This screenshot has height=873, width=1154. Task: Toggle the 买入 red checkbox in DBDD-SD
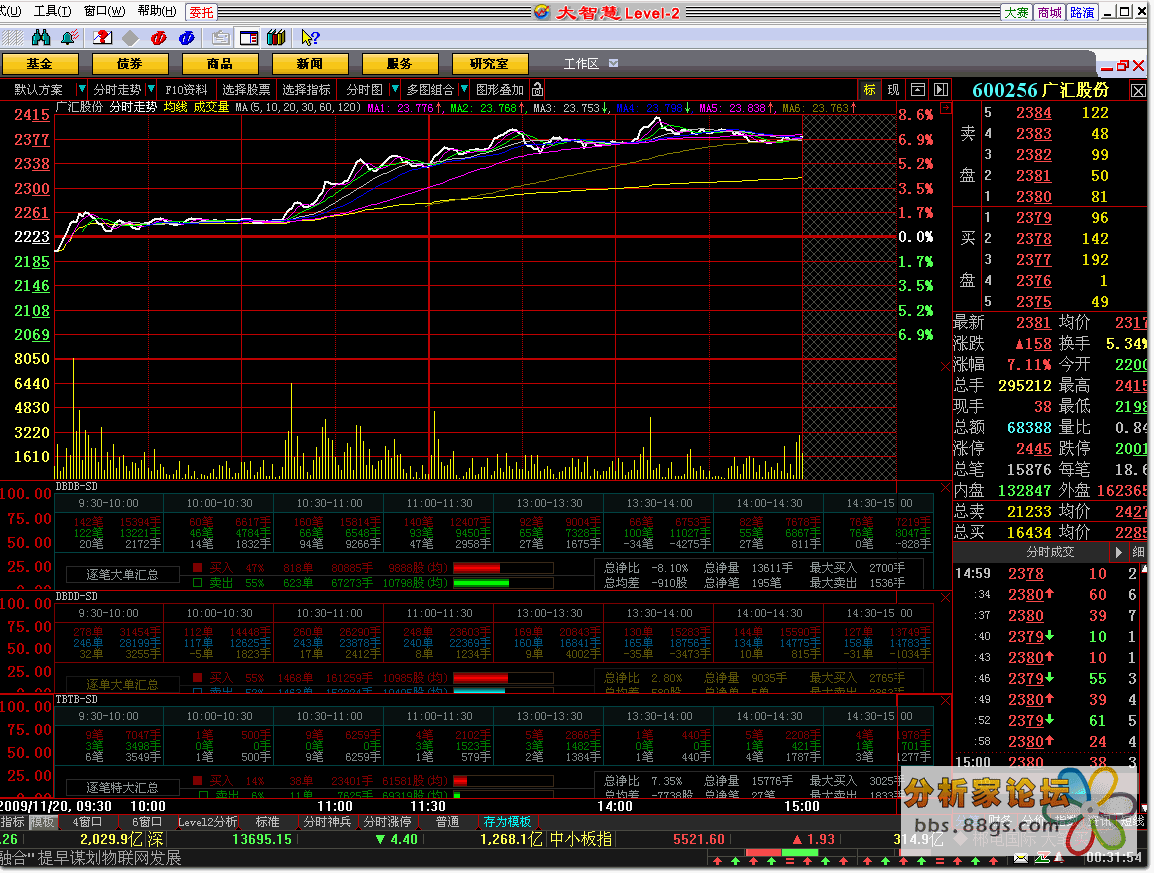tap(197, 677)
